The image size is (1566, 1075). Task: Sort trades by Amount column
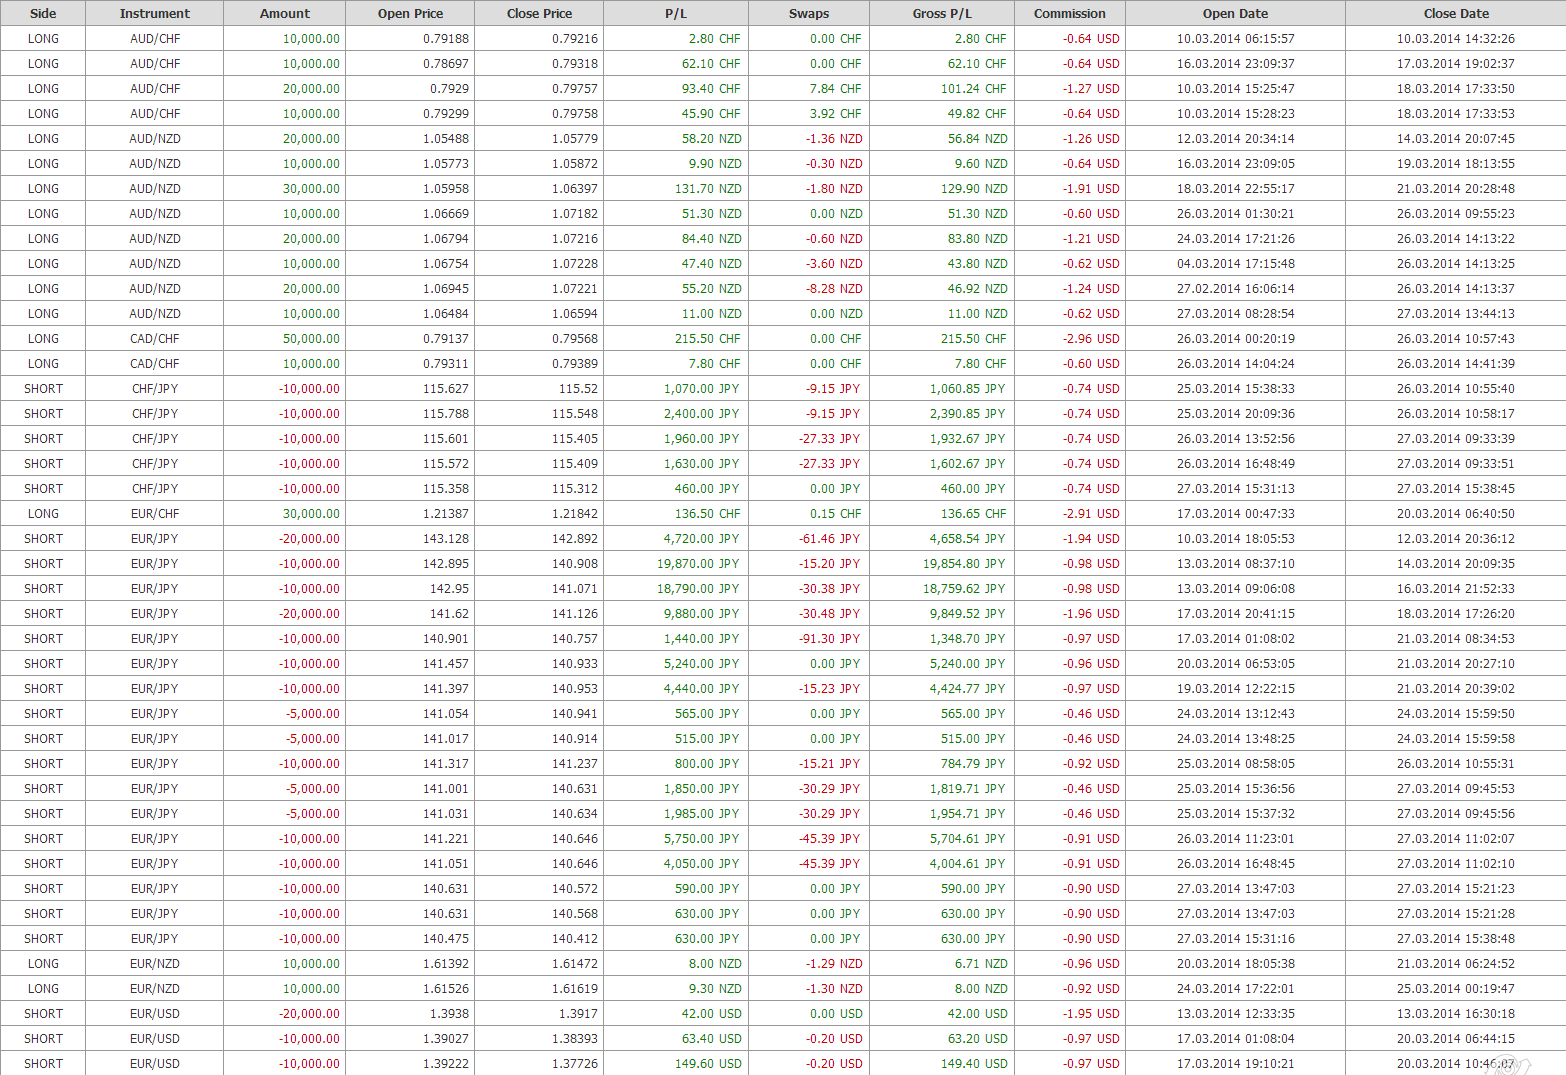click(284, 13)
